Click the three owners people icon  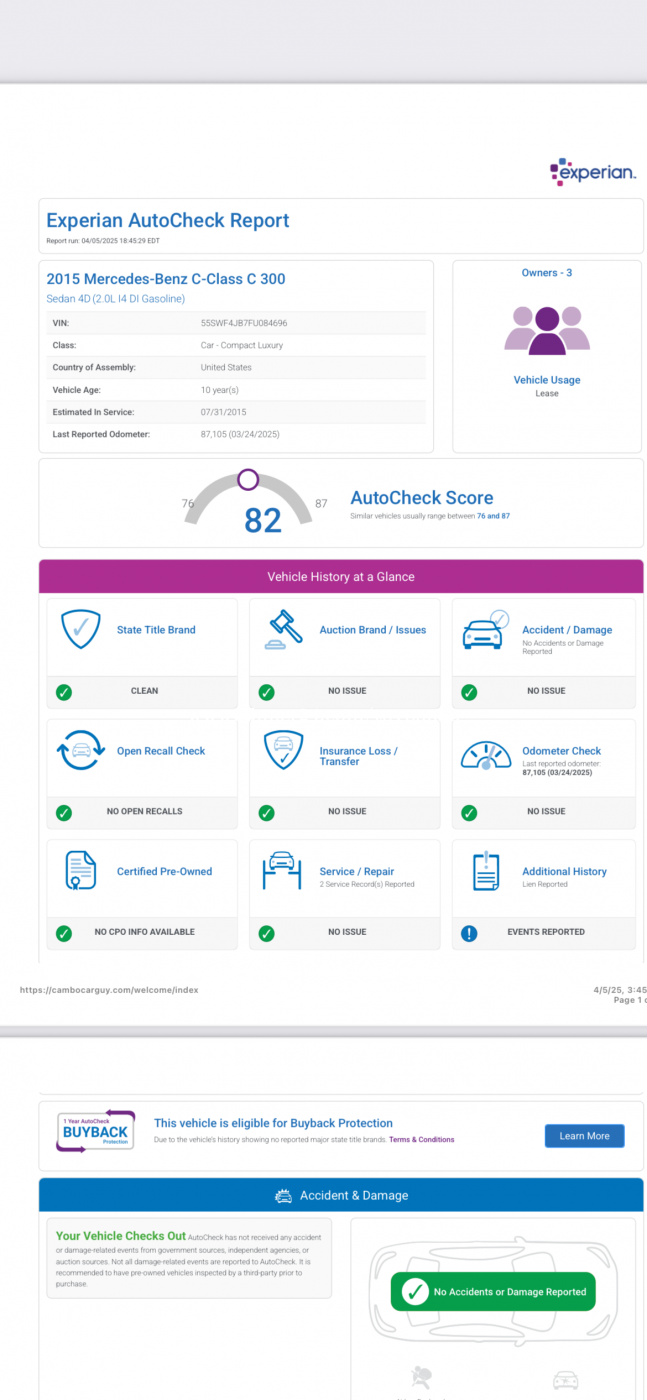547,330
